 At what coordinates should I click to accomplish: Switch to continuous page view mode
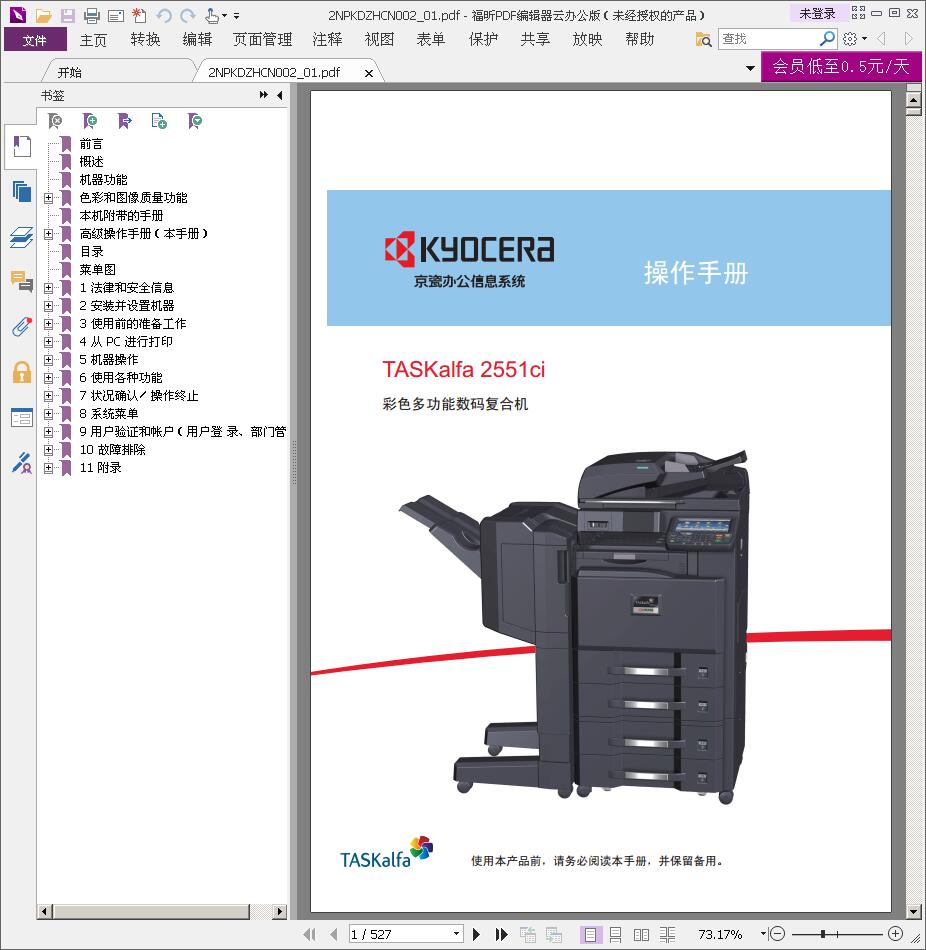click(x=616, y=934)
